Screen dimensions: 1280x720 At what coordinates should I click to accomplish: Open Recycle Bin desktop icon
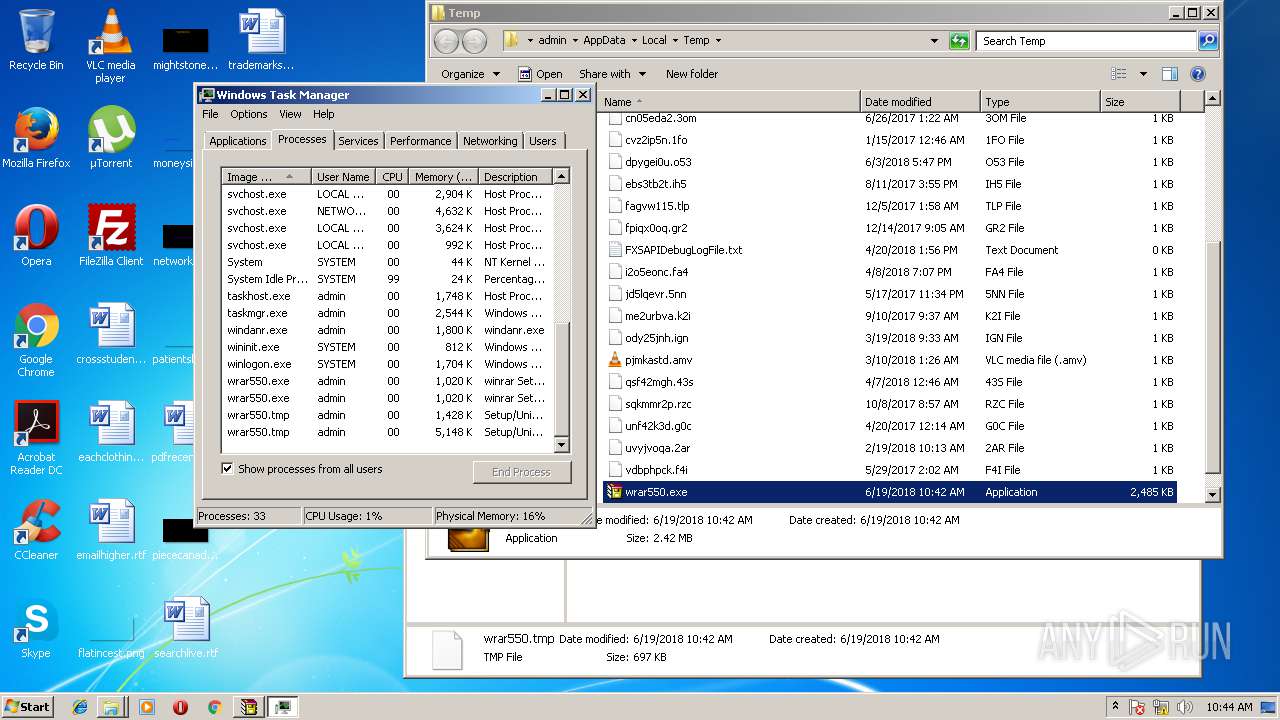36,40
